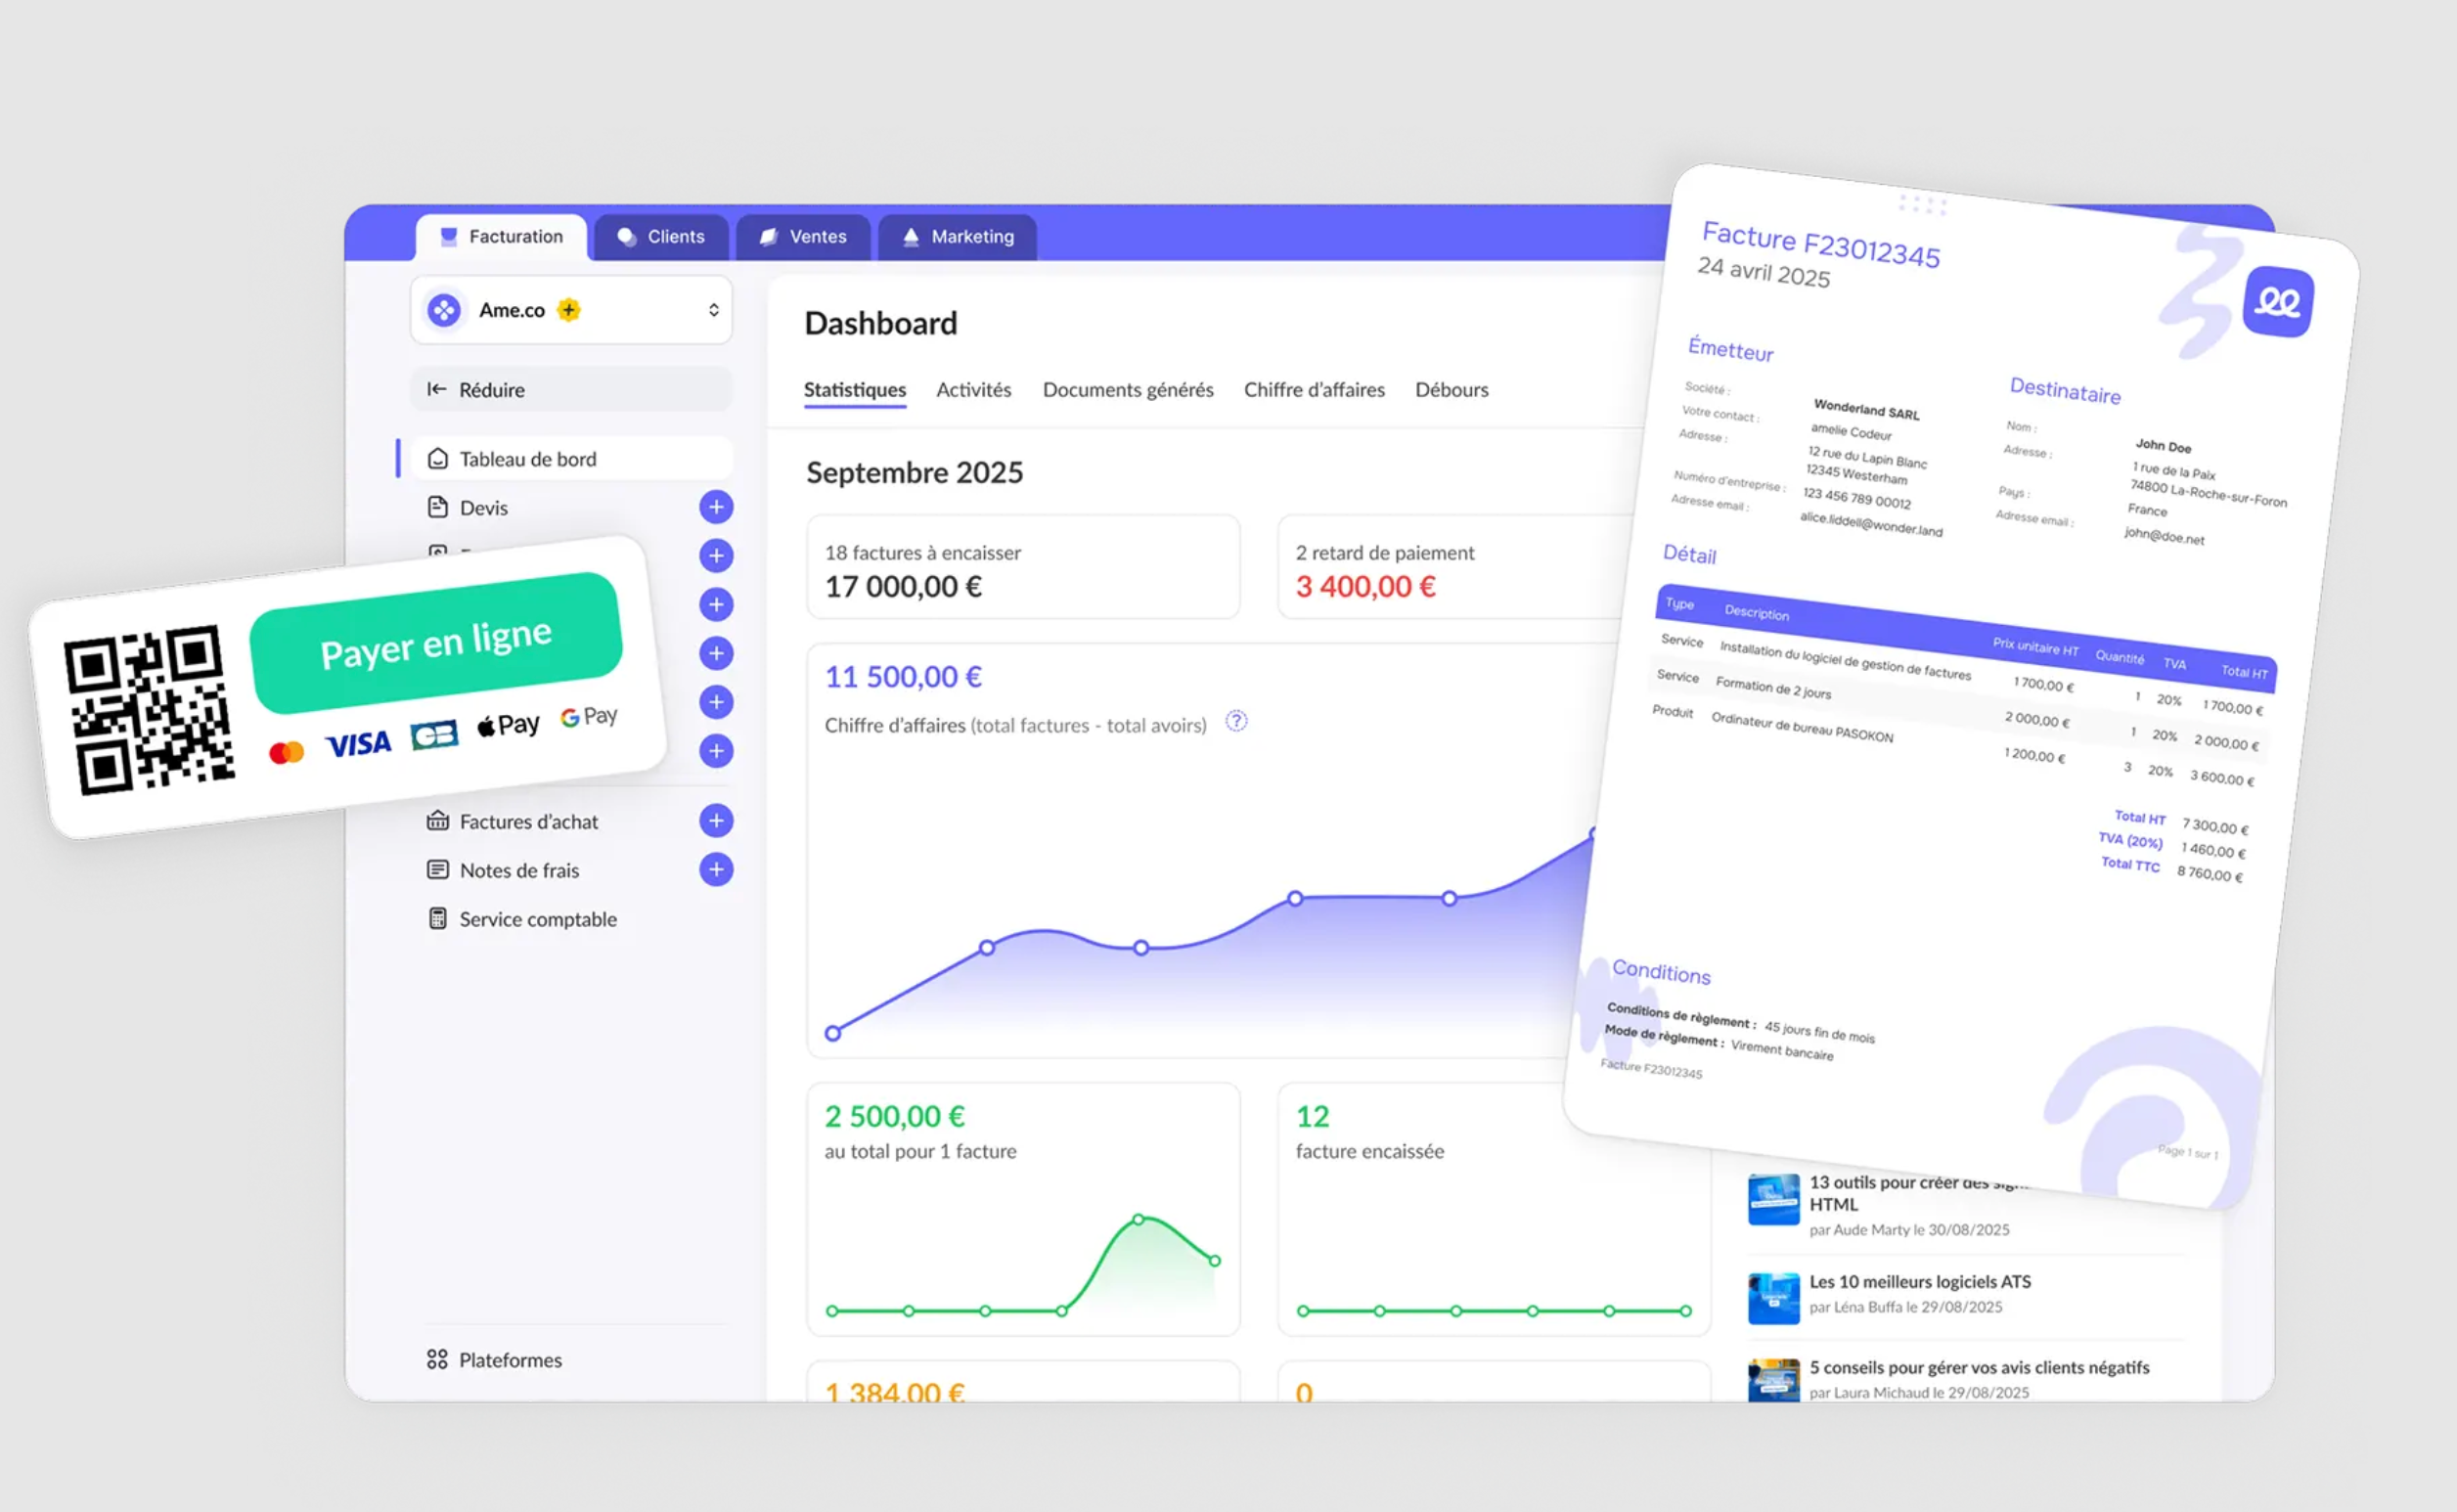Click the last data point on green chart
Image resolution: width=2457 pixels, height=1512 pixels.
tap(1214, 1261)
